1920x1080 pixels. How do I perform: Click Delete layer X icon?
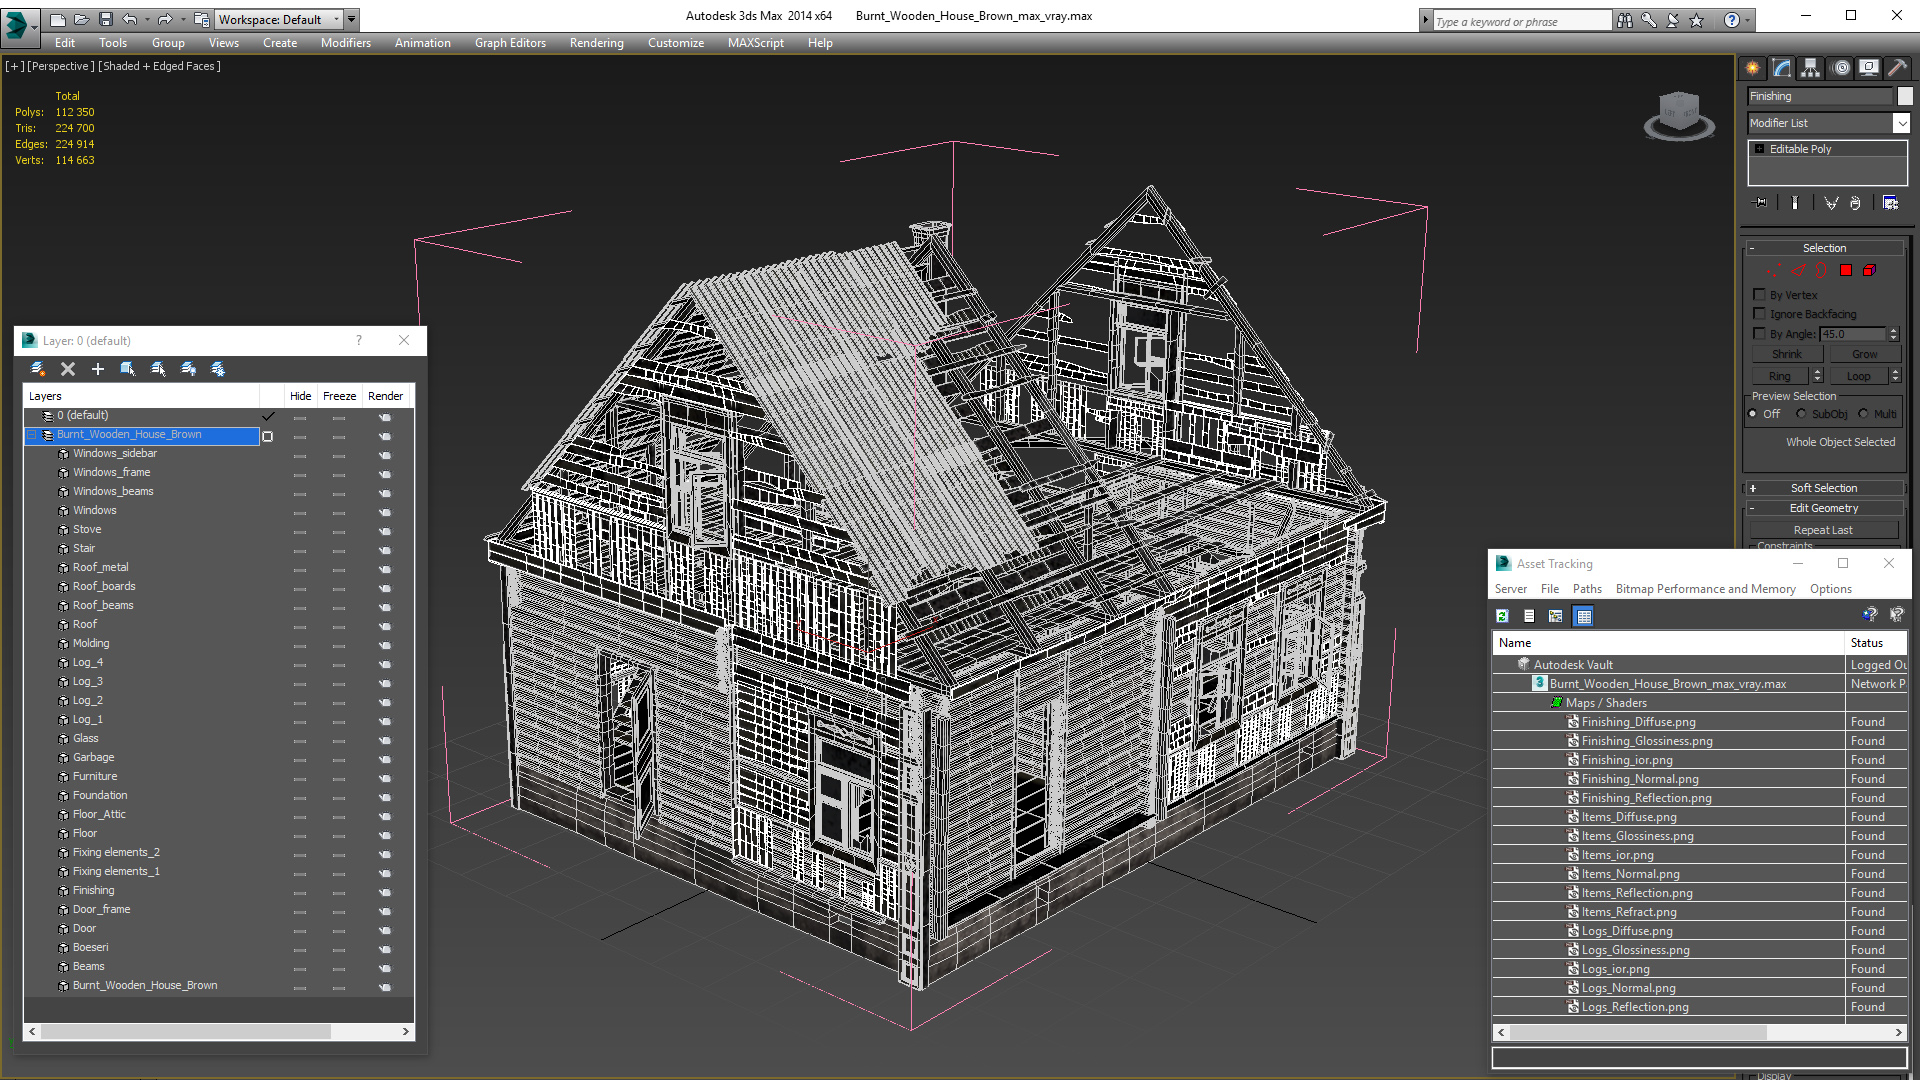pos(68,369)
